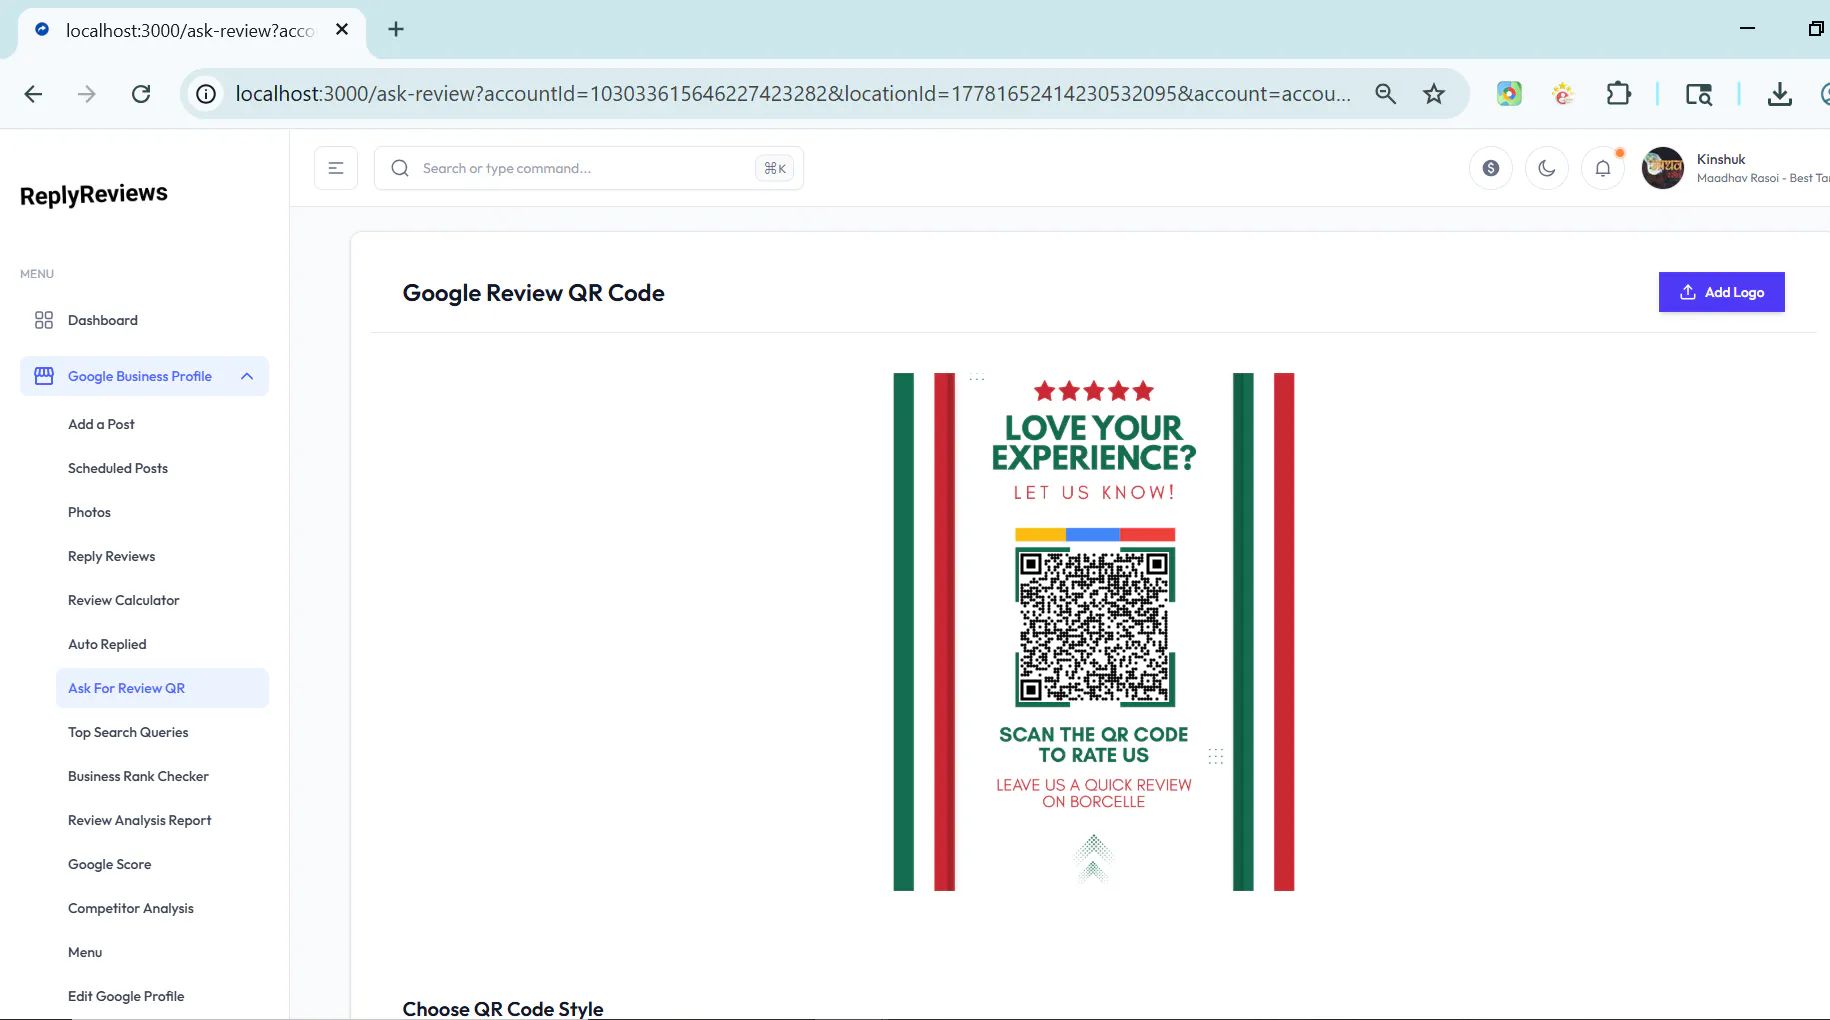Screen dimensions: 1830x1020
Task: Select Ask For Review QR
Action: 162,688
